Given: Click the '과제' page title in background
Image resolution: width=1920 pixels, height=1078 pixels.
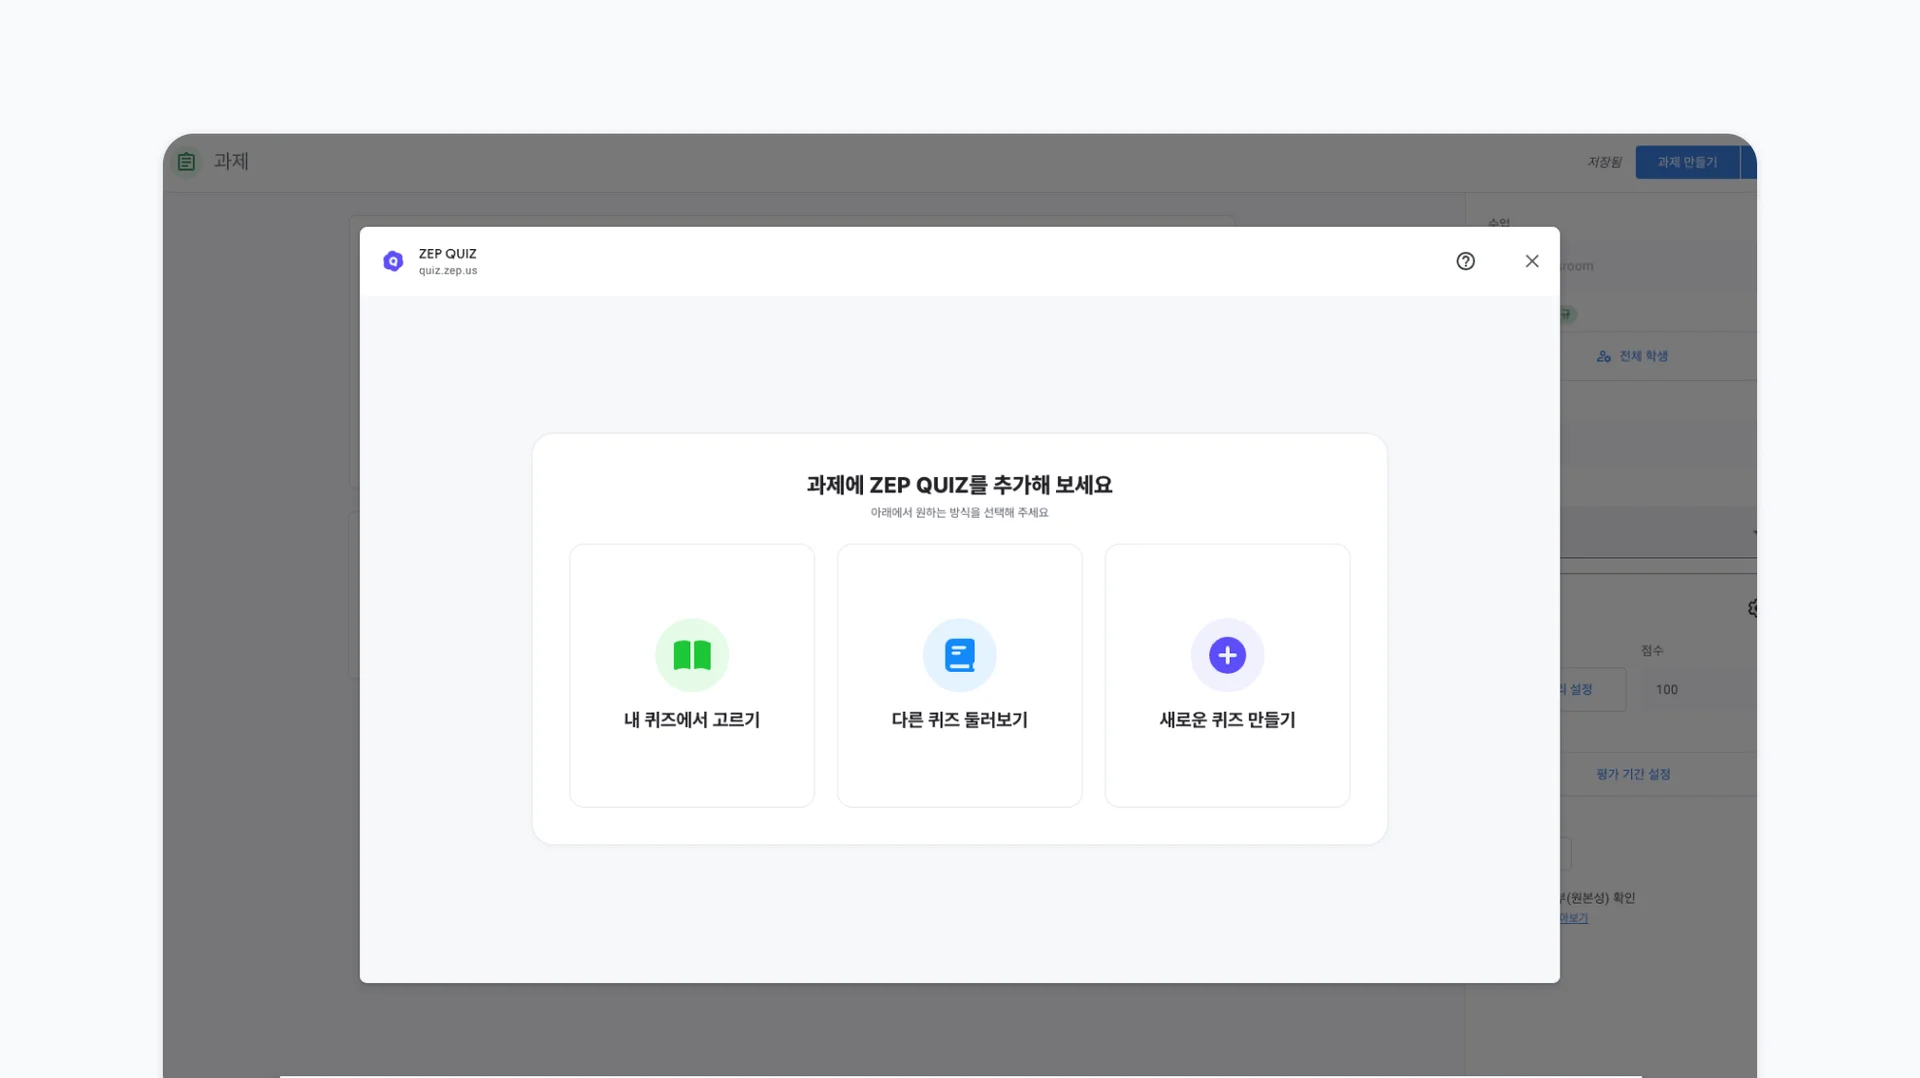Looking at the screenshot, I should point(231,161).
